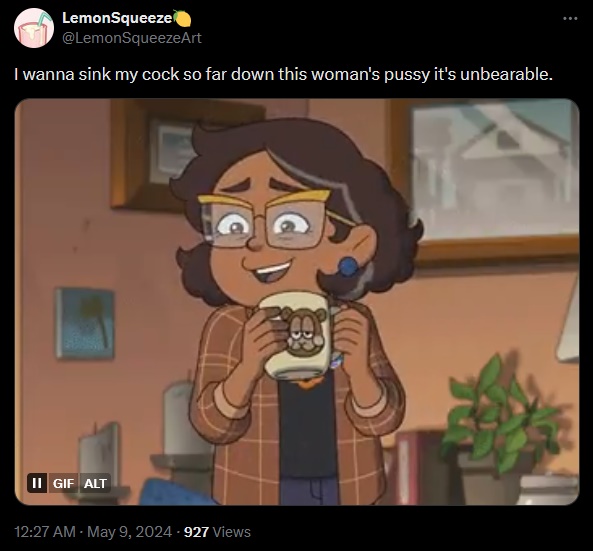Click the tweet text body

point(283,74)
